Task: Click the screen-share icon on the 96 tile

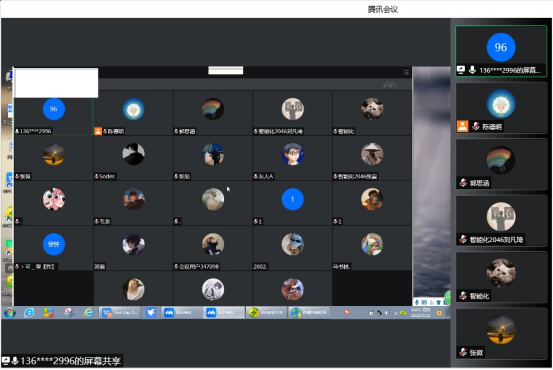Action: click(x=461, y=70)
